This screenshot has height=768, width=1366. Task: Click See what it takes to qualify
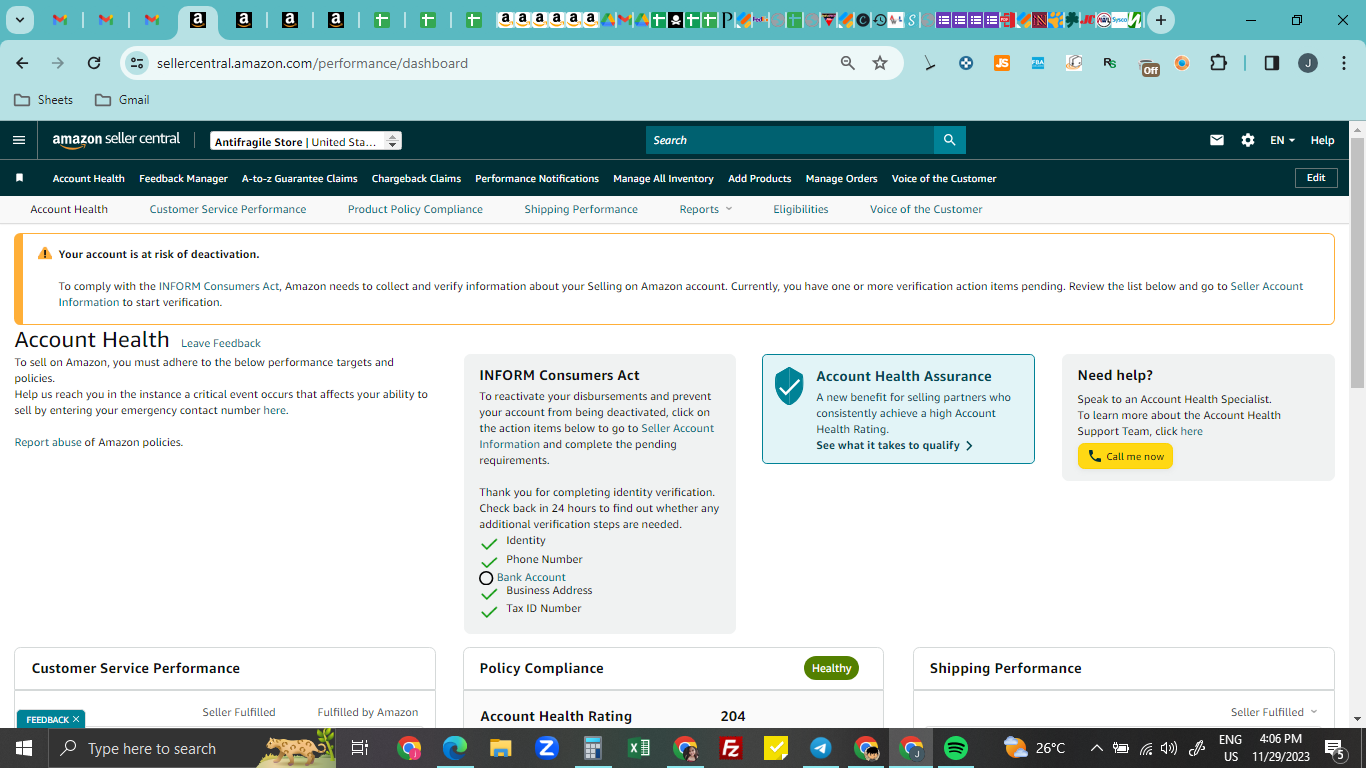pyautogui.click(x=895, y=445)
